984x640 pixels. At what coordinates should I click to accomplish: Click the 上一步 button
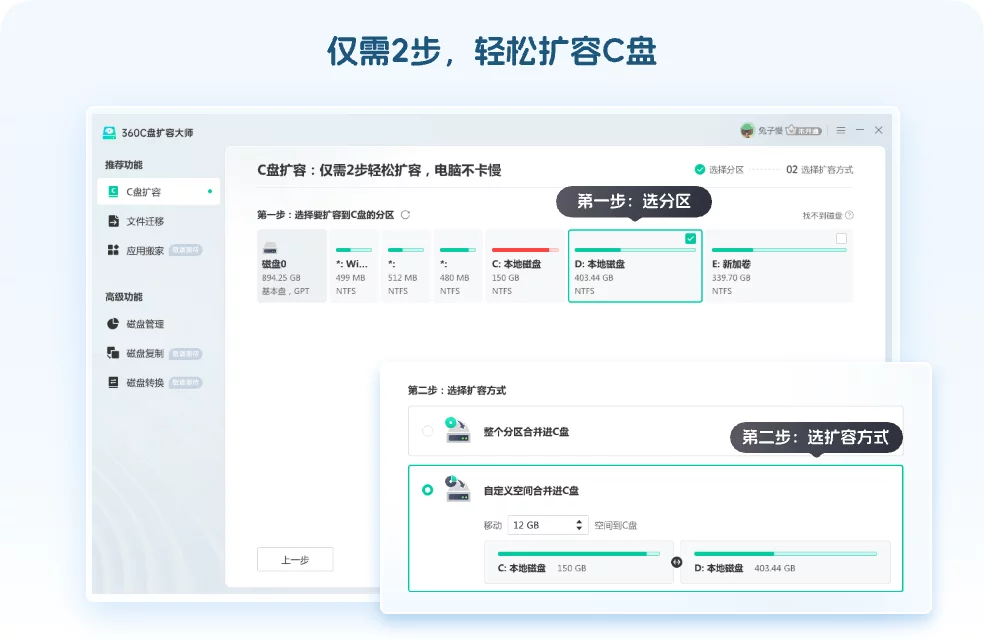click(295, 560)
